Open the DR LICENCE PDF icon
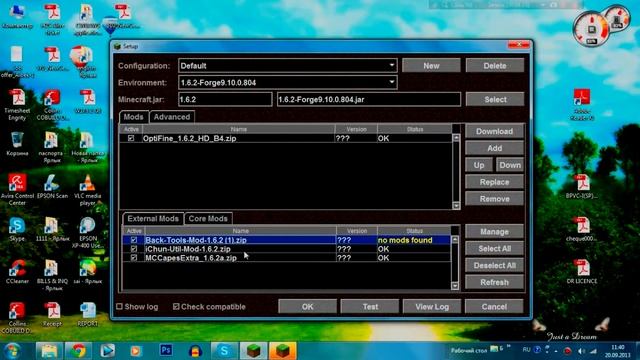The image size is (640, 360). point(582,271)
